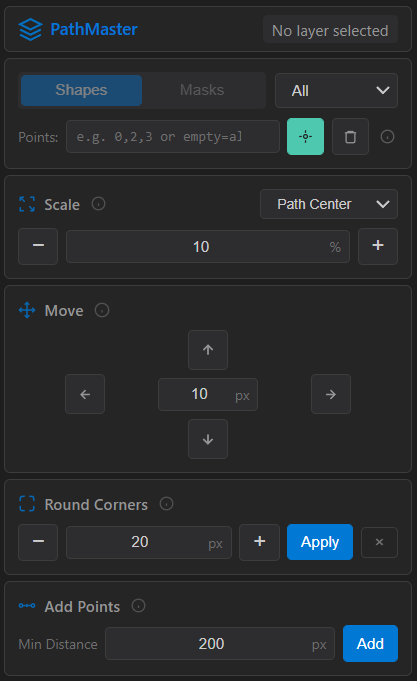Switch to the Shapes tab

[81, 90]
